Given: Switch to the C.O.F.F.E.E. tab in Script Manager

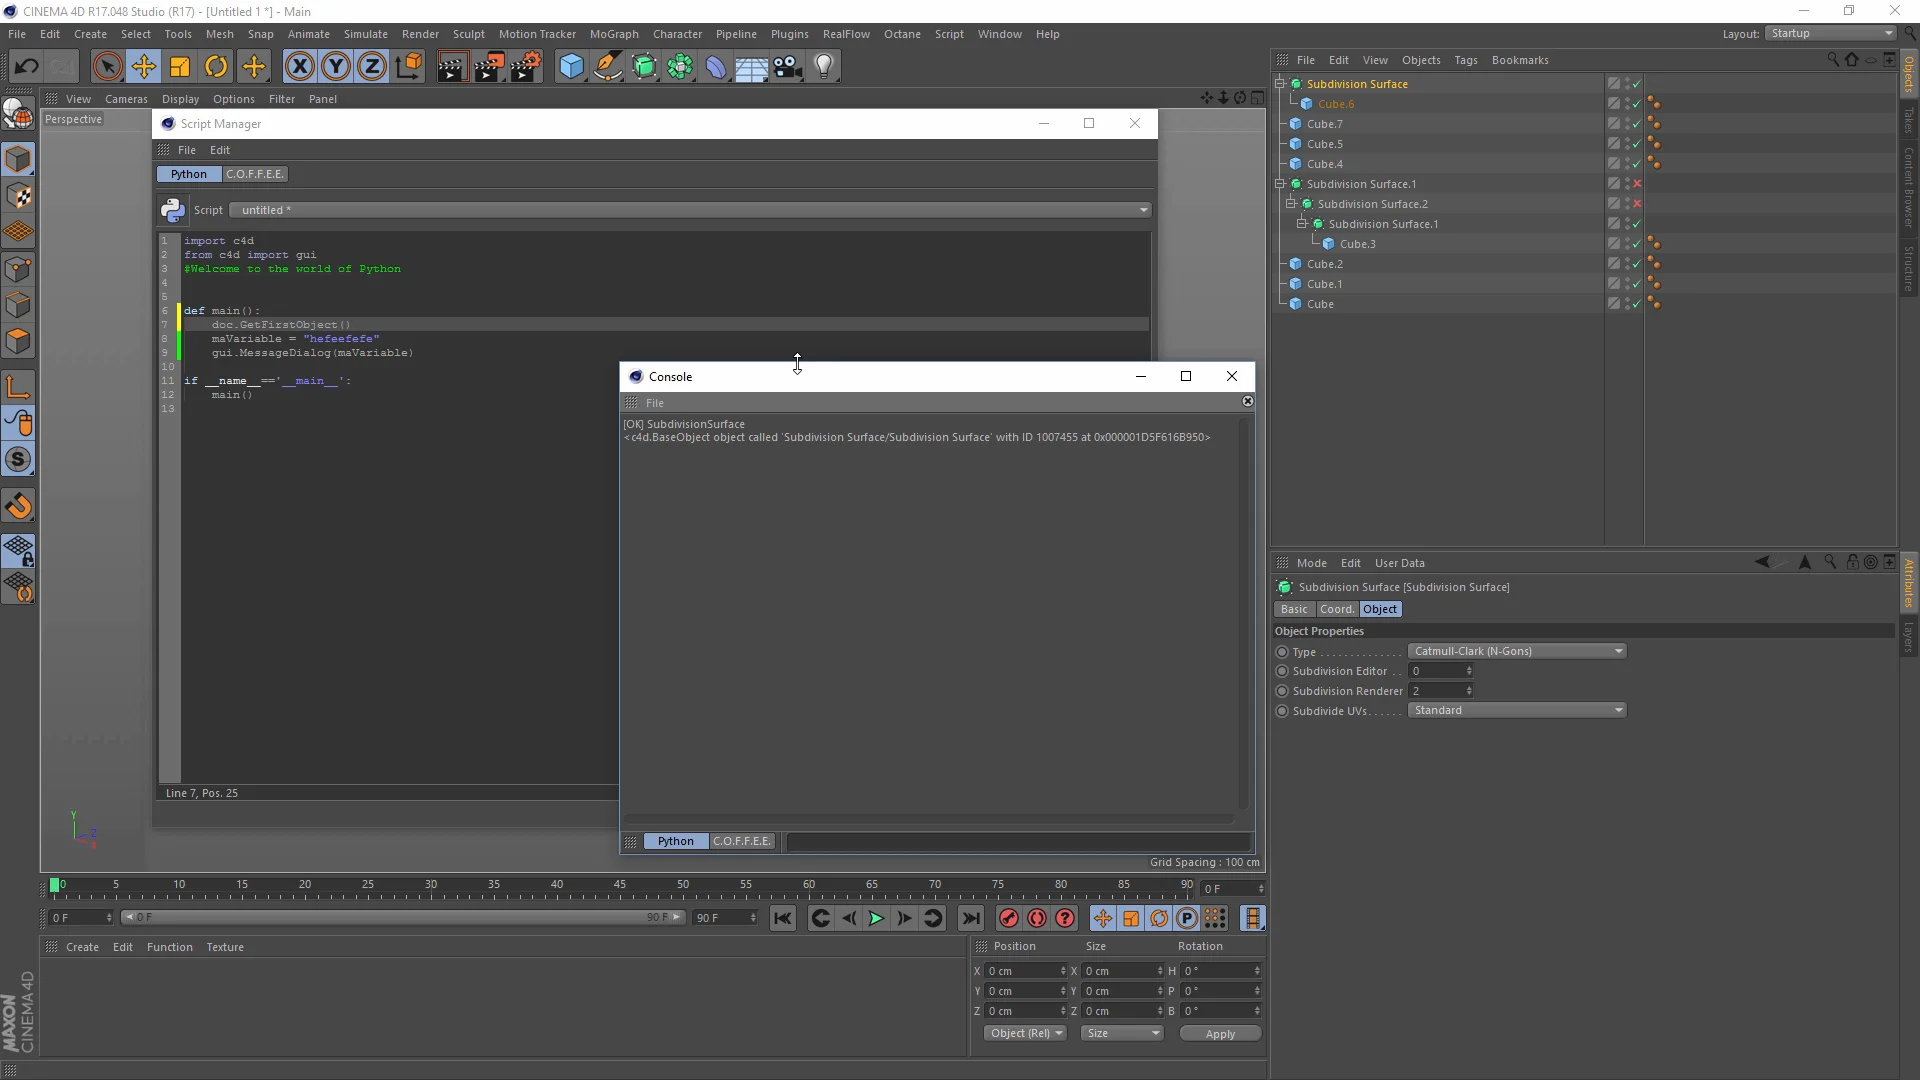Looking at the screenshot, I should point(255,173).
